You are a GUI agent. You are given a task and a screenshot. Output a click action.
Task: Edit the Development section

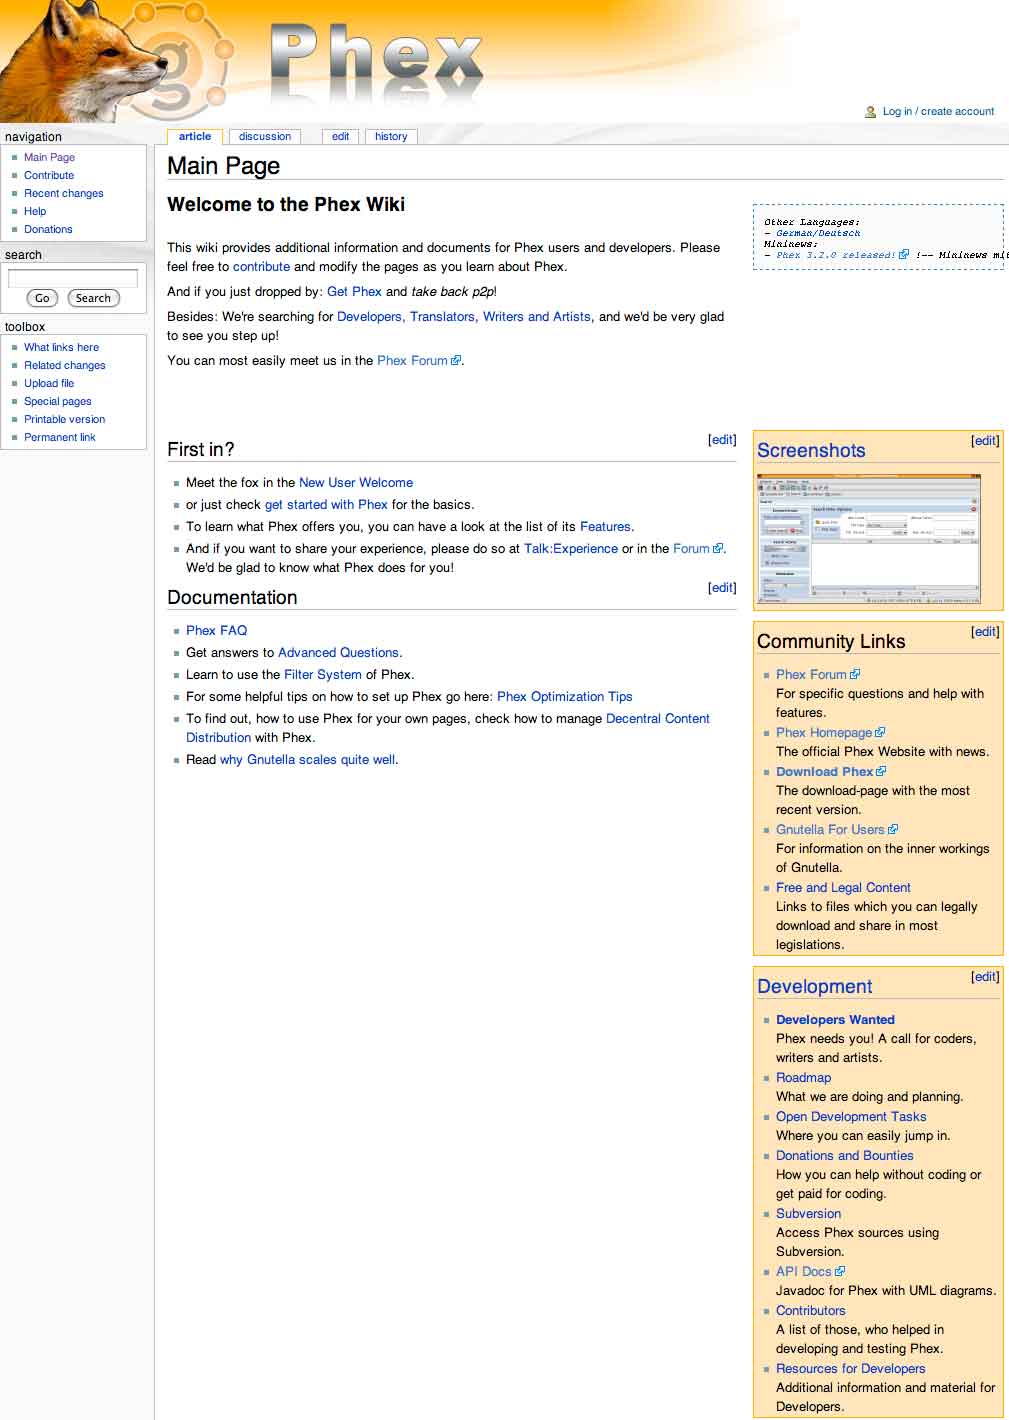tap(985, 977)
